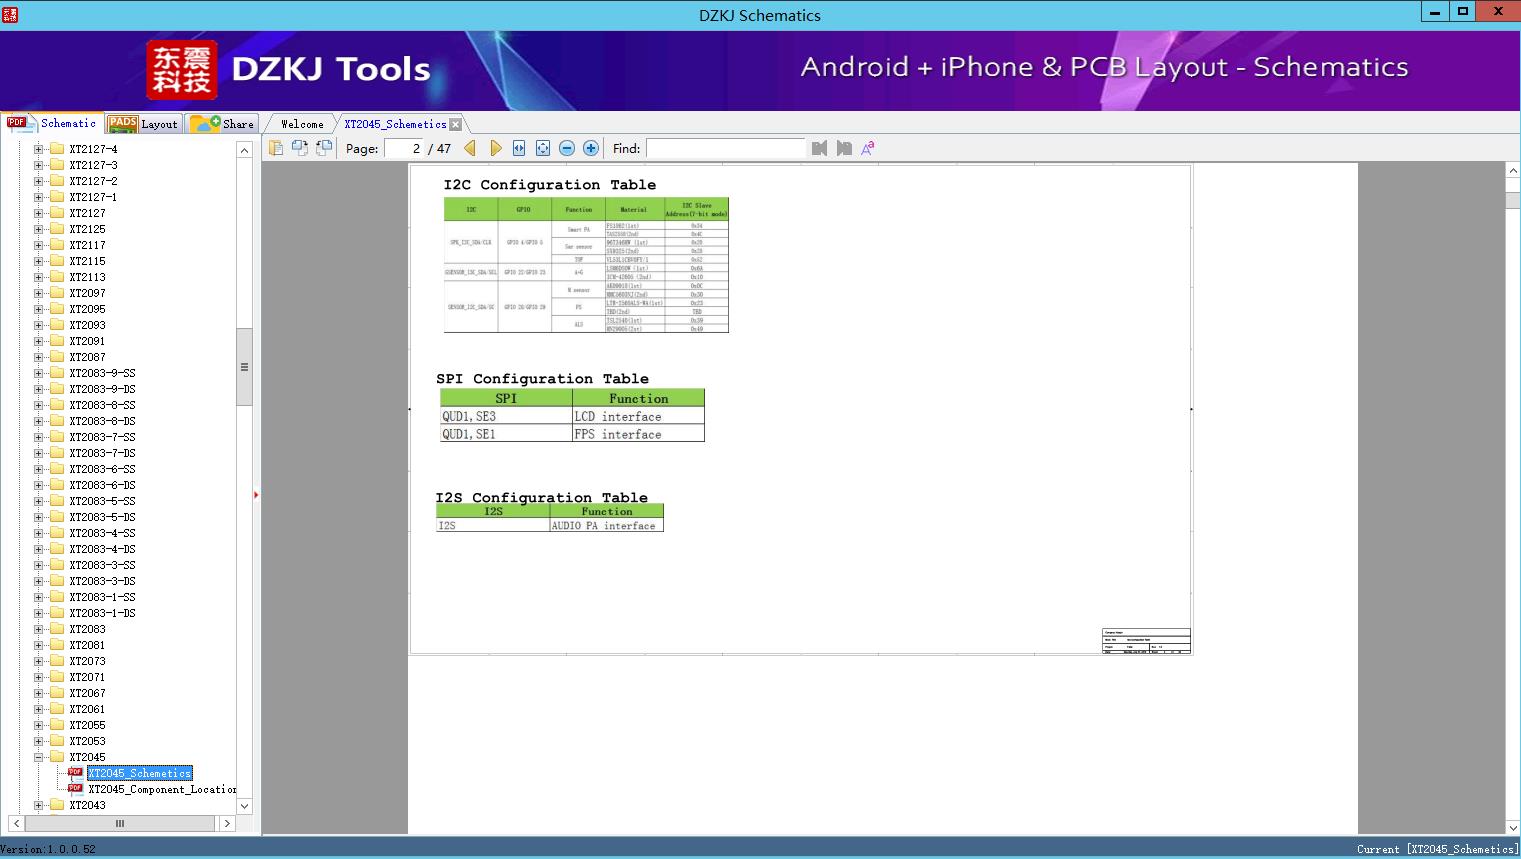1521x859 pixels.
Task: Click the red side panel collapse arrow
Action: coord(256,495)
